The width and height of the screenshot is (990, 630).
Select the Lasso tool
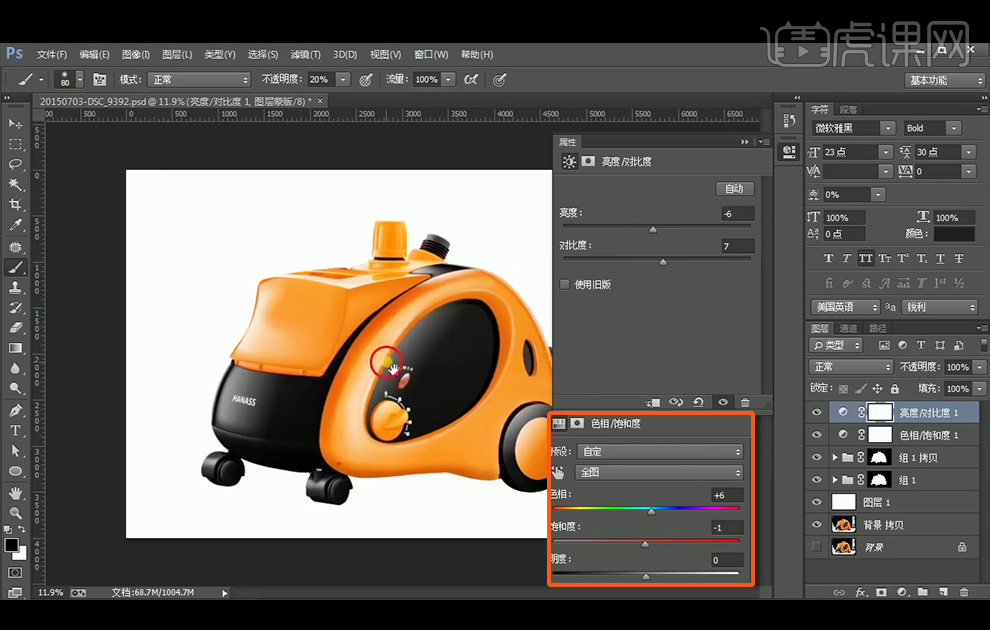coord(16,164)
